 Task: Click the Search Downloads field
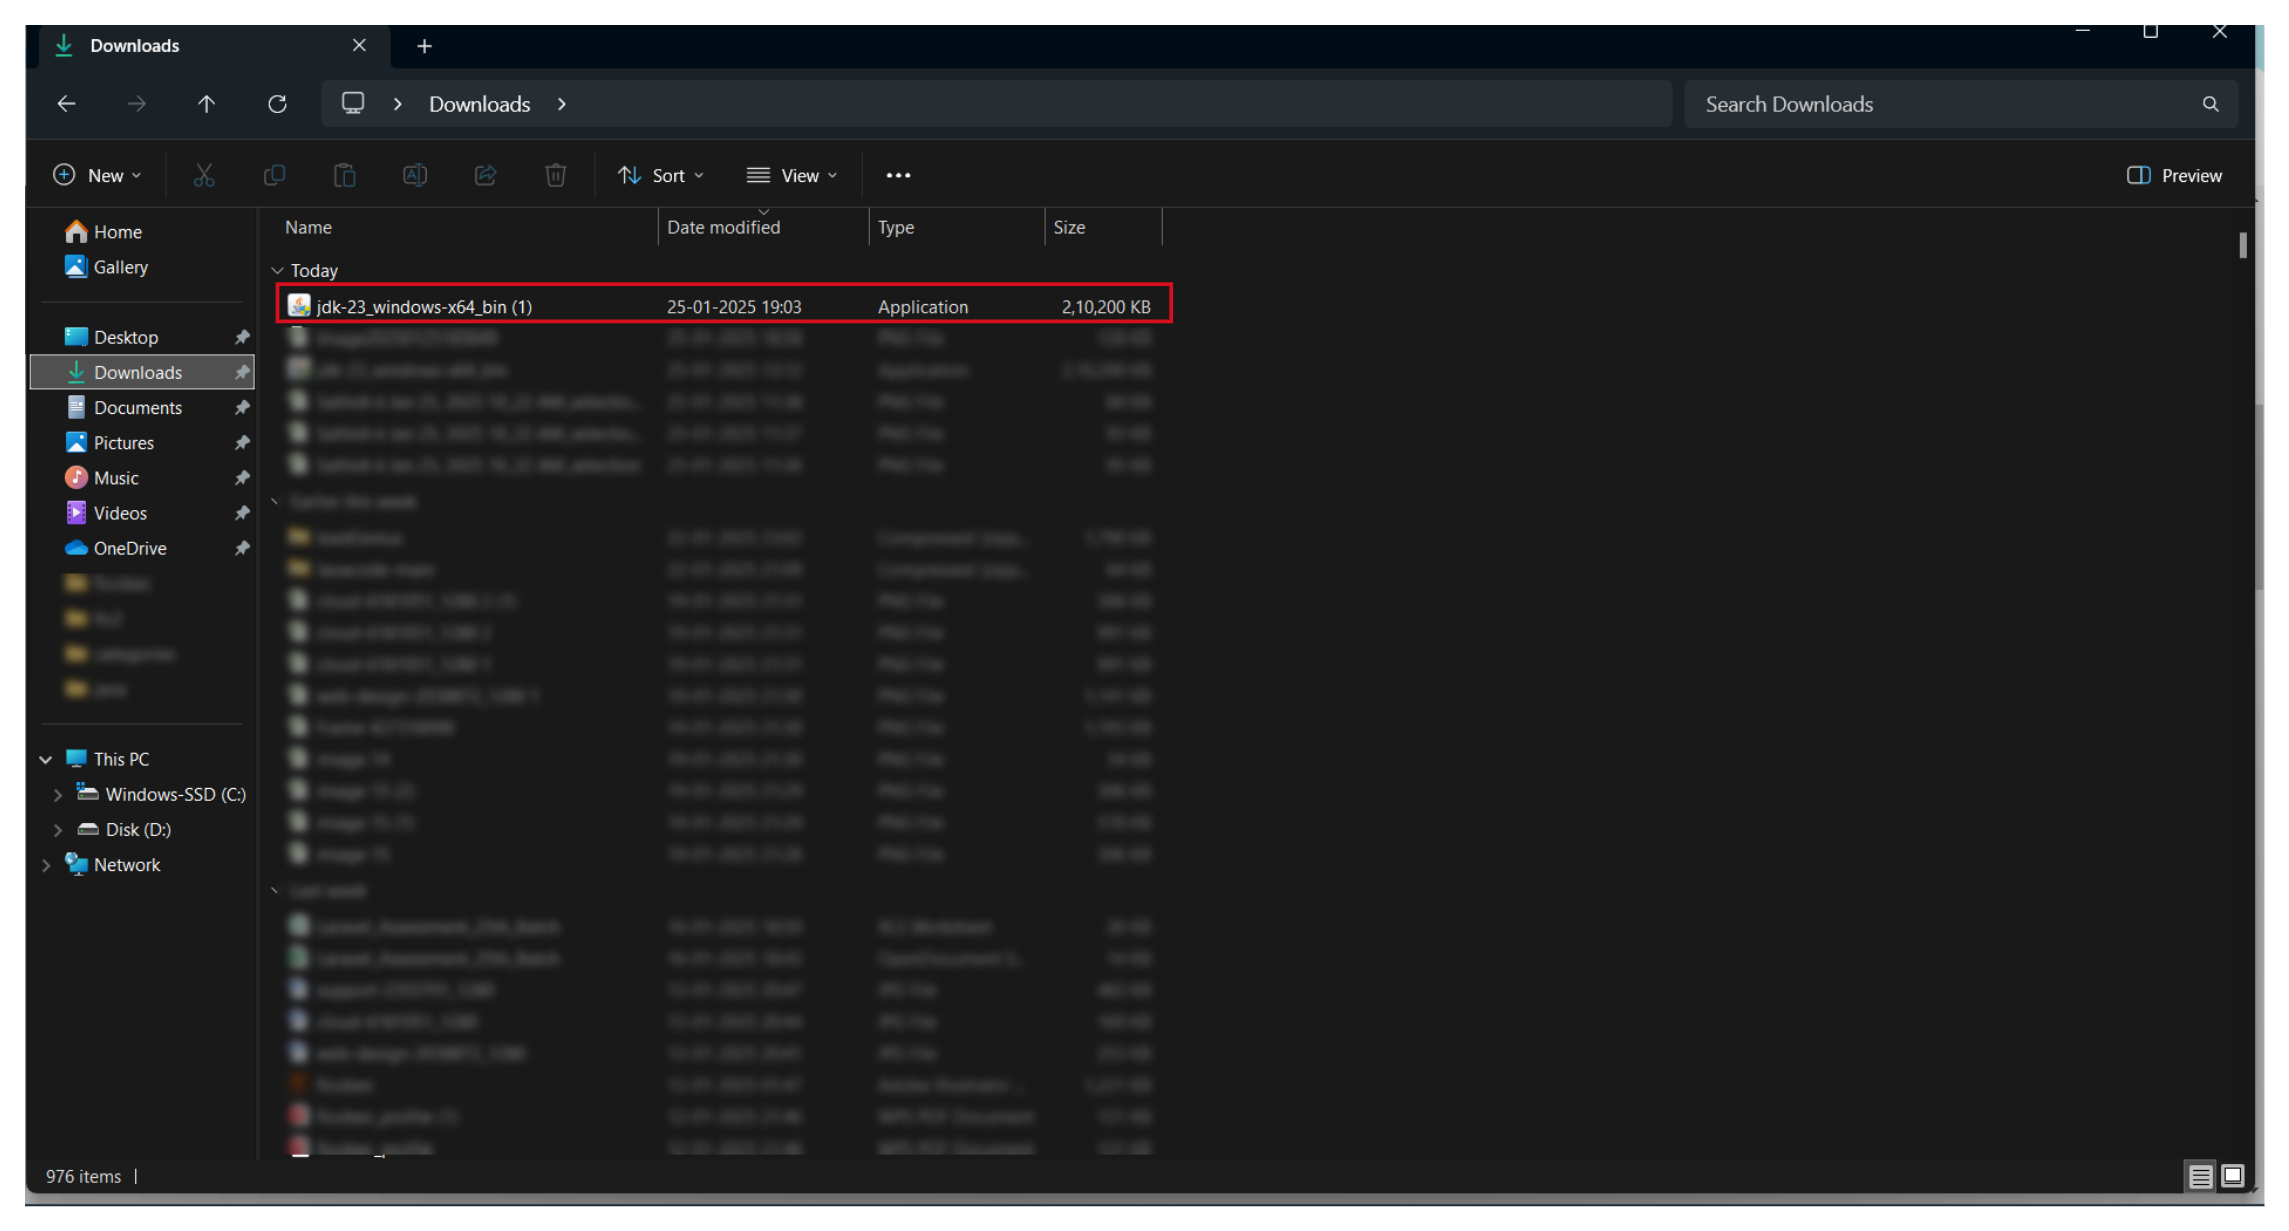click(1960, 104)
